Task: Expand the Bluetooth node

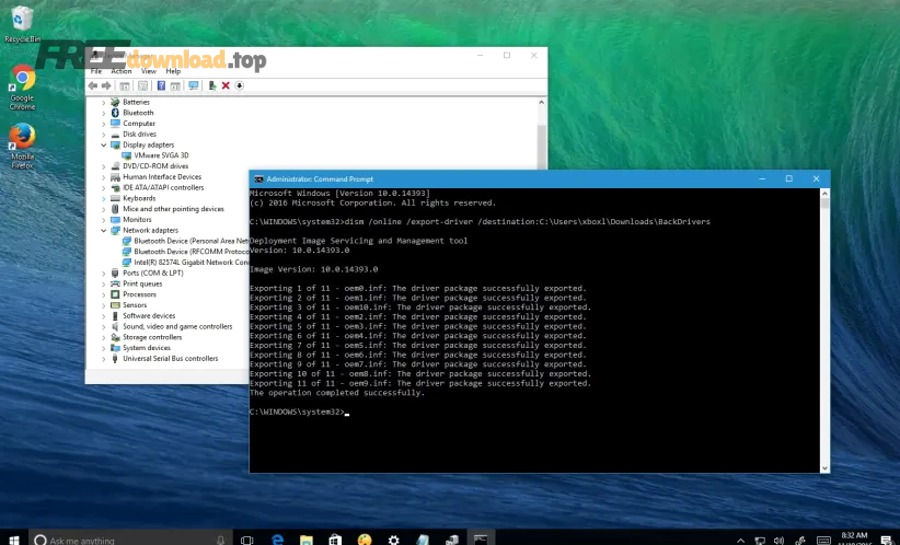Action: pos(103,113)
